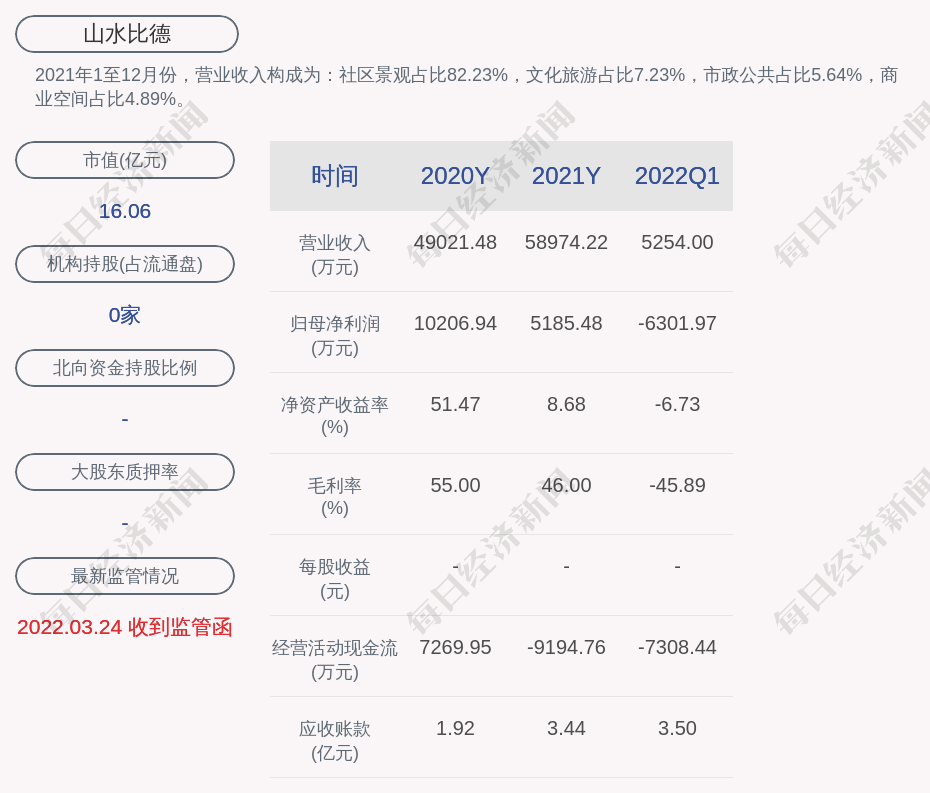
Task: Click gross margin value 55.00
Action: (455, 485)
